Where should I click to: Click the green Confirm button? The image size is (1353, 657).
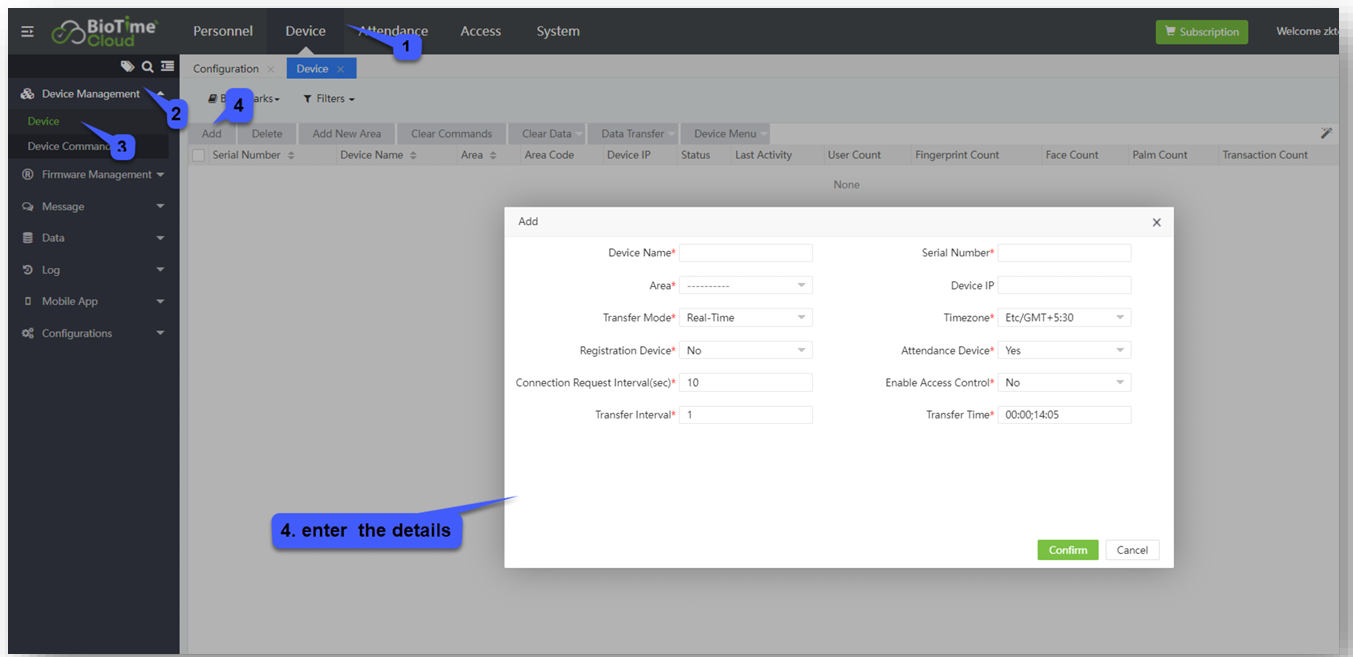[x=1067, y=550]
